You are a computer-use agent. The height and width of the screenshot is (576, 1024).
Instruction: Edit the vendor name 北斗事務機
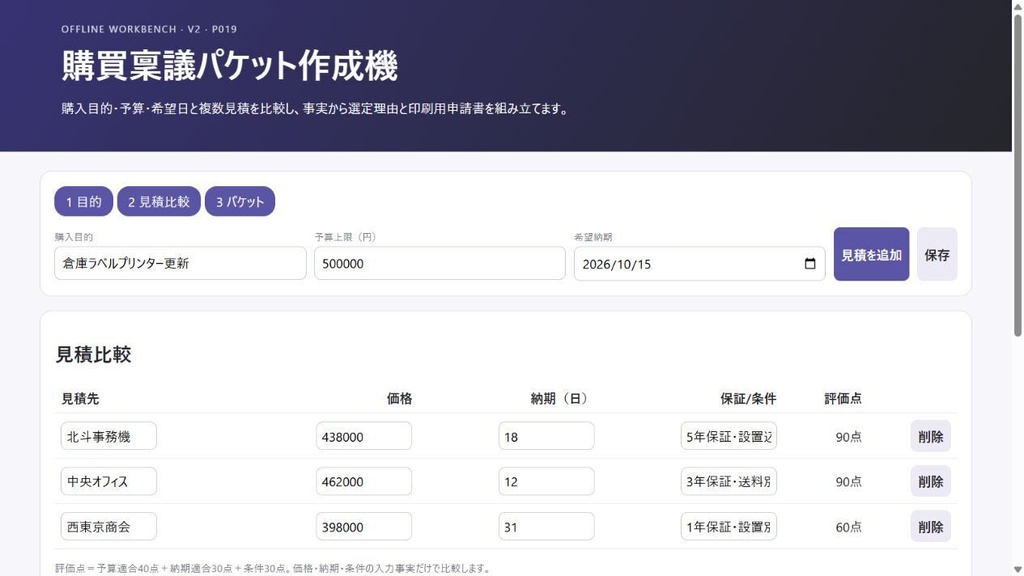tap(108, 436)
